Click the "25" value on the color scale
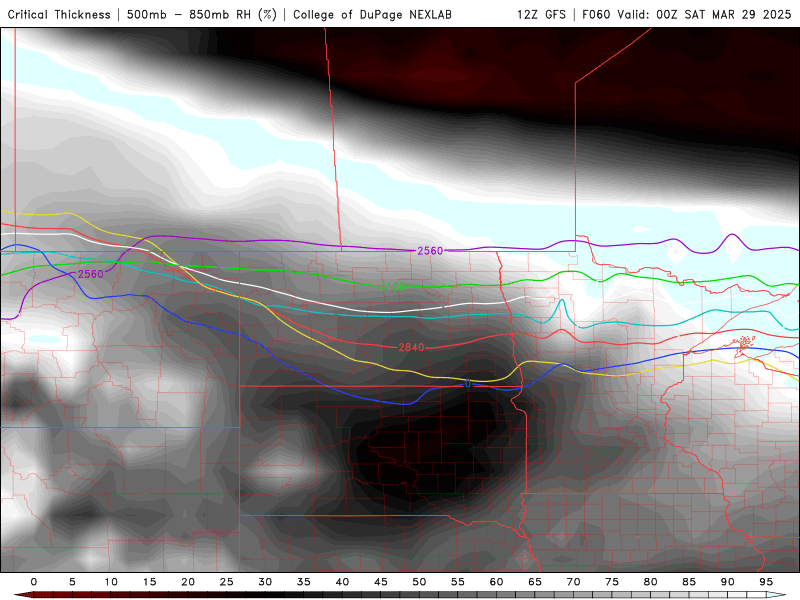The height and width of the screenshot is (600, 800). tap(227, 582)
